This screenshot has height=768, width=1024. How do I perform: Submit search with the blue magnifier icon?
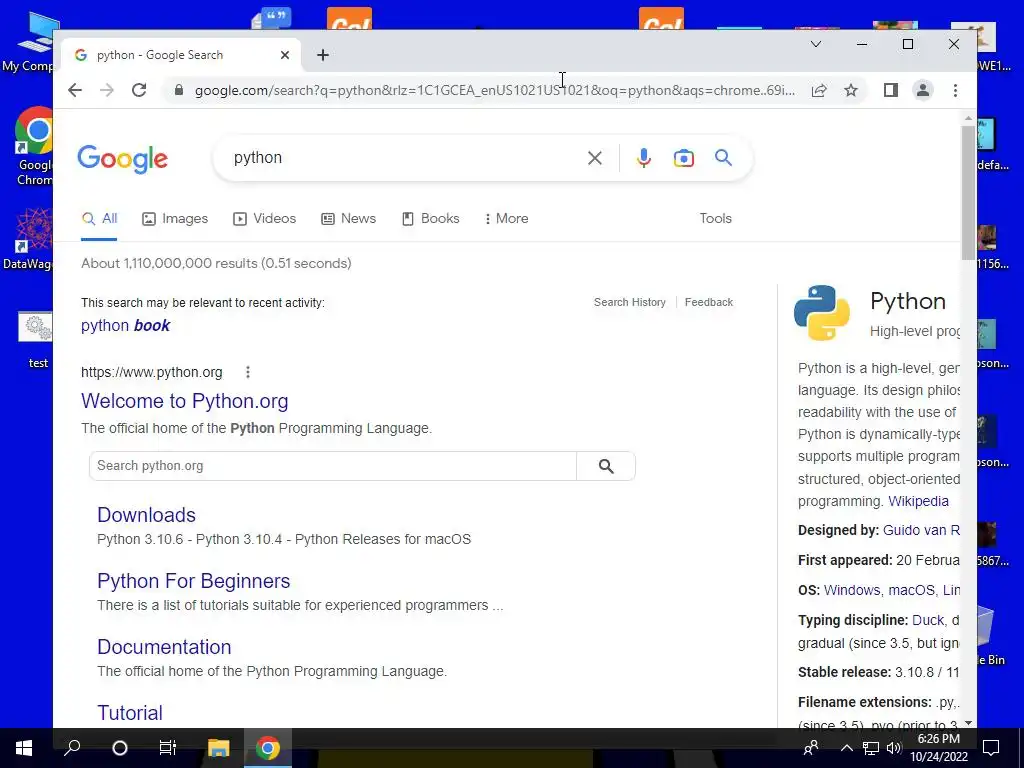tap(723, 157)
